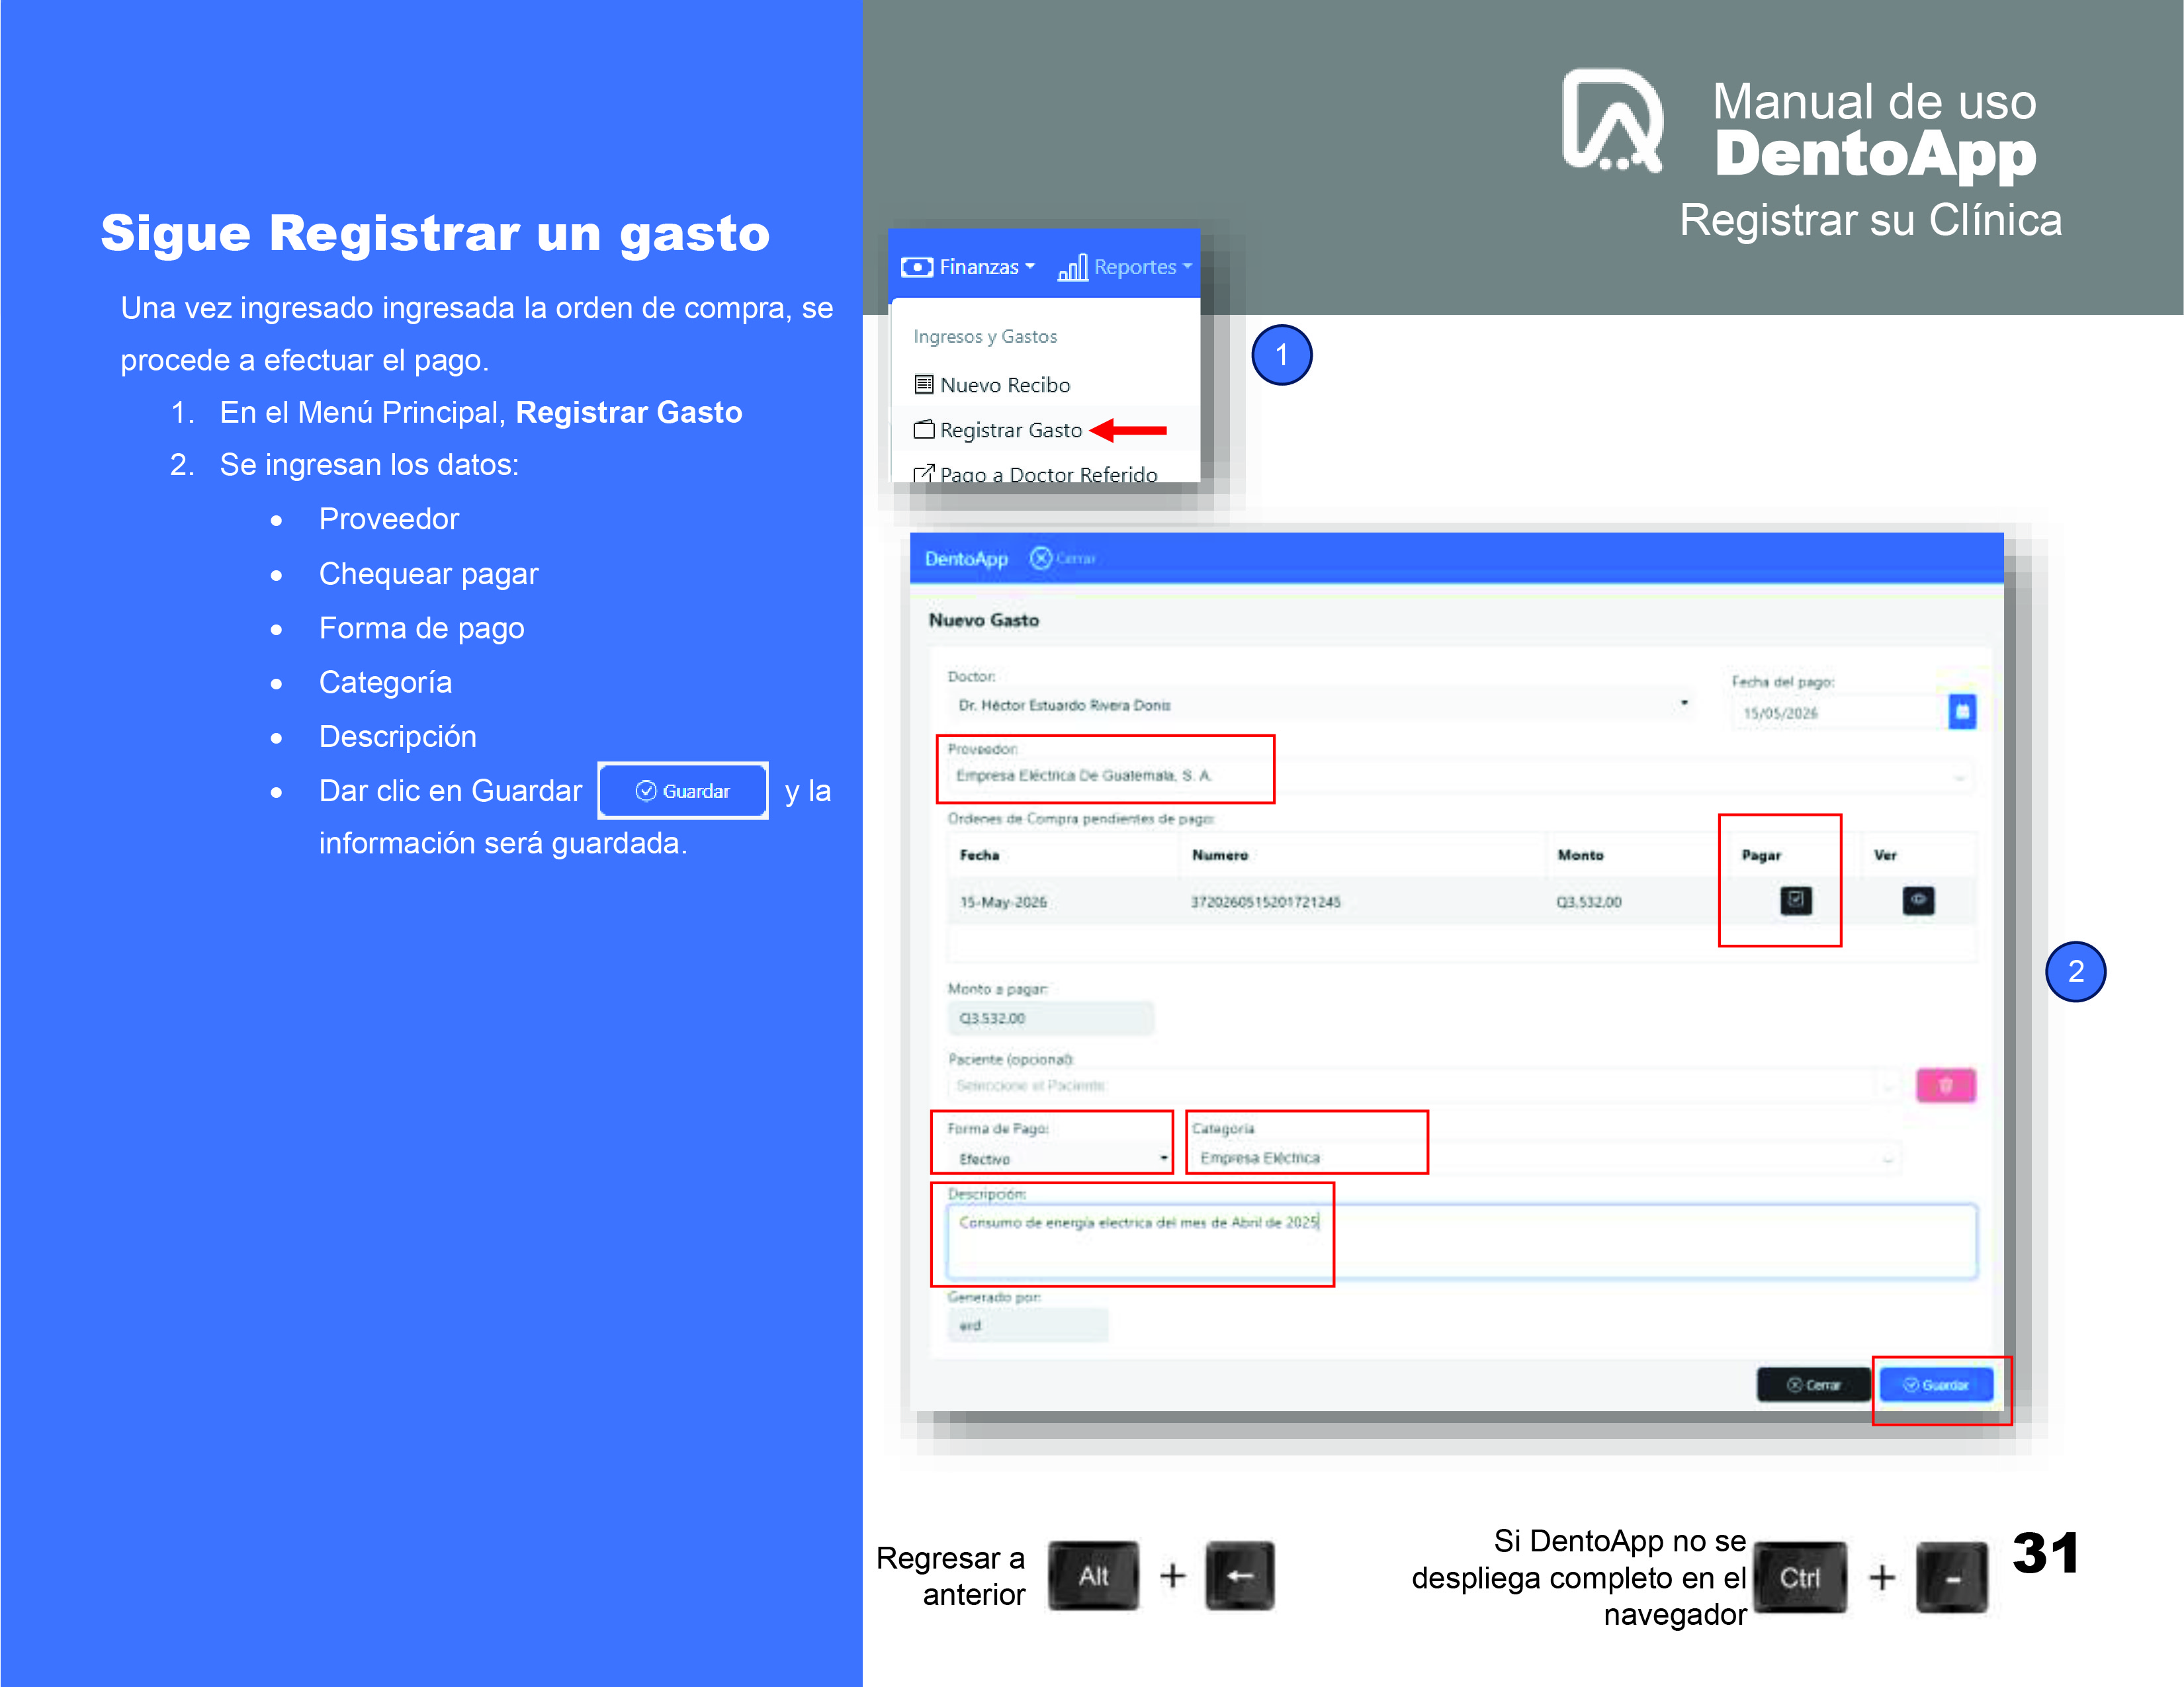Click the Registrar Gasto folder icon
Screen dimensions: 2184x1687
click(x=924, y=430)
